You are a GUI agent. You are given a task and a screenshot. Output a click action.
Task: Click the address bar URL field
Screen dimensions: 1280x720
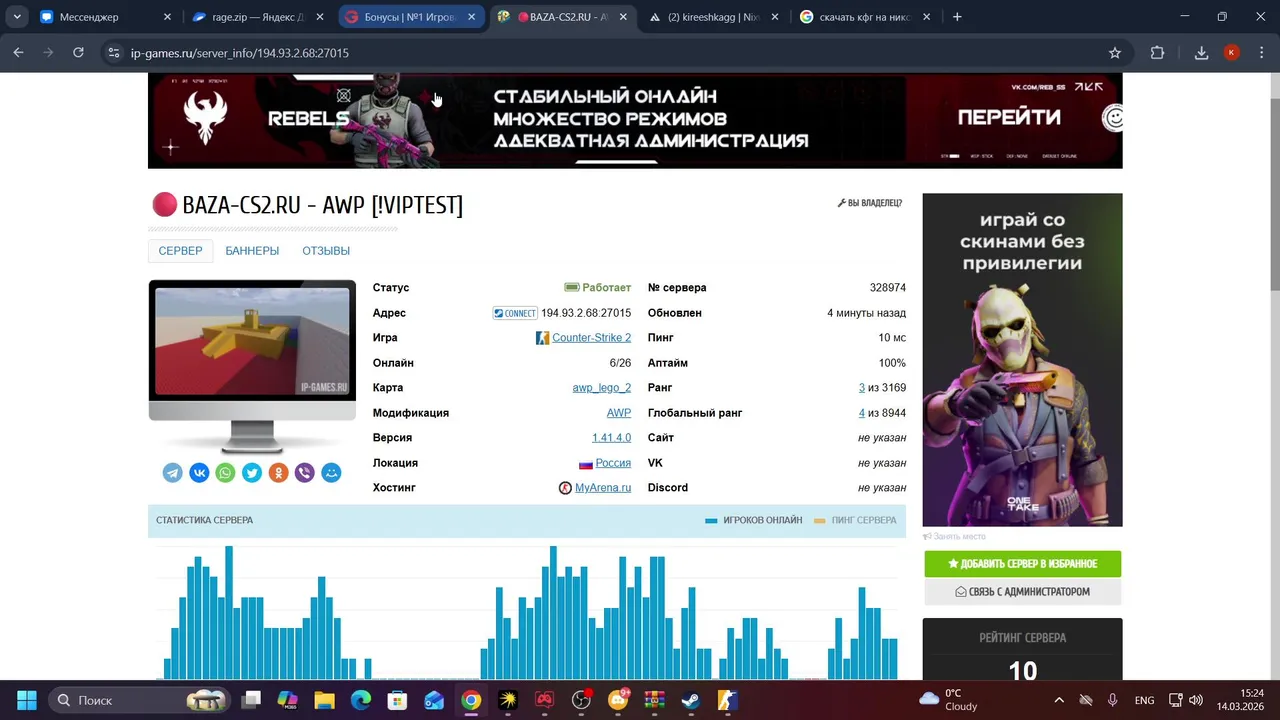(600, 53)
